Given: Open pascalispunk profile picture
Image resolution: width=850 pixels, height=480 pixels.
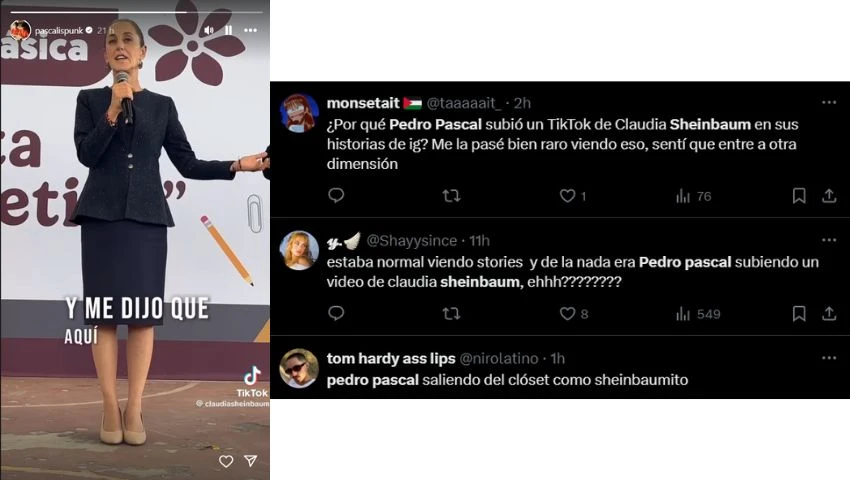Looking at the screenshot, I should 21,30.
